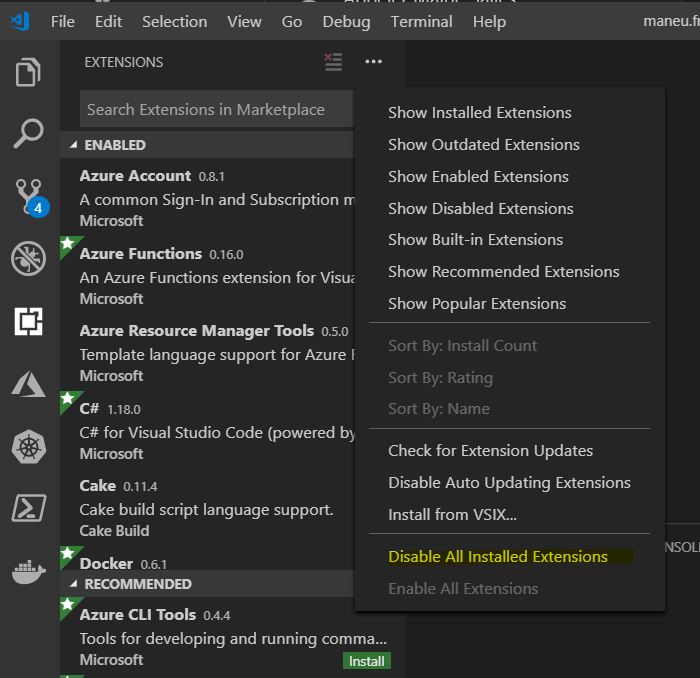Screen dimensions: 700x678
Task: Select the Cake extension entry
Action: [208, 508]
